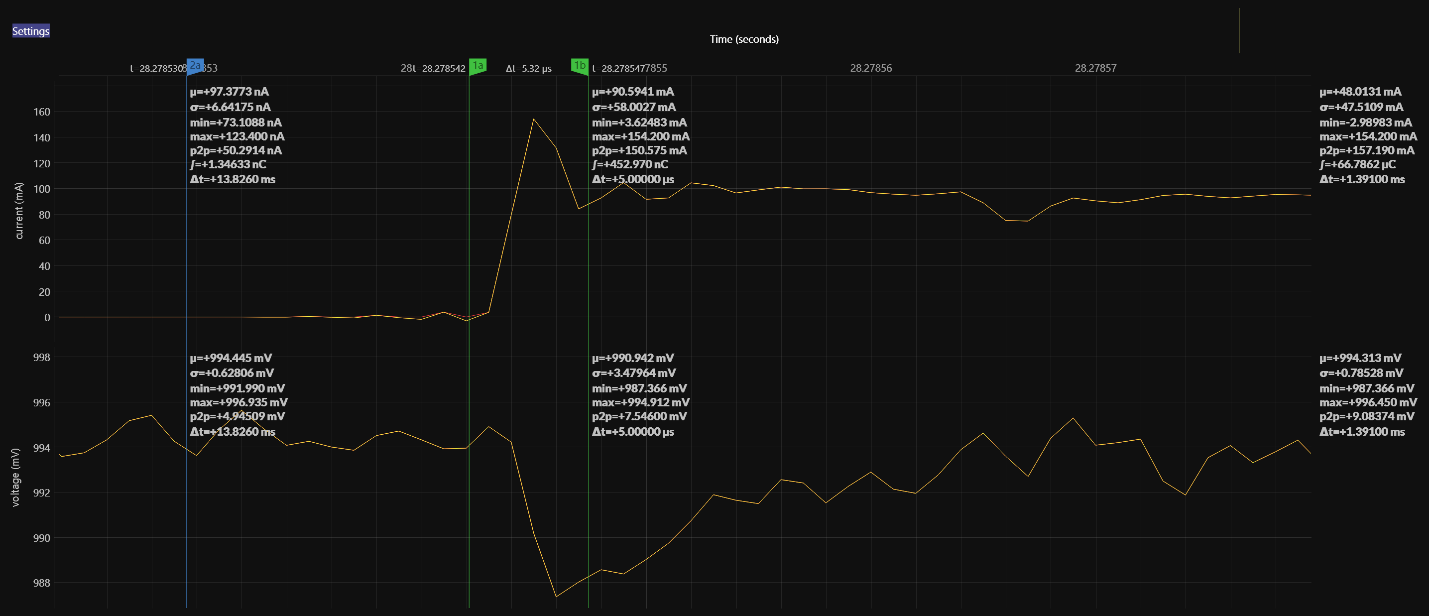Screen dimensions: 1429x616
Task: Select the green 1a marker flag
Action: click(x=478, y=66)
